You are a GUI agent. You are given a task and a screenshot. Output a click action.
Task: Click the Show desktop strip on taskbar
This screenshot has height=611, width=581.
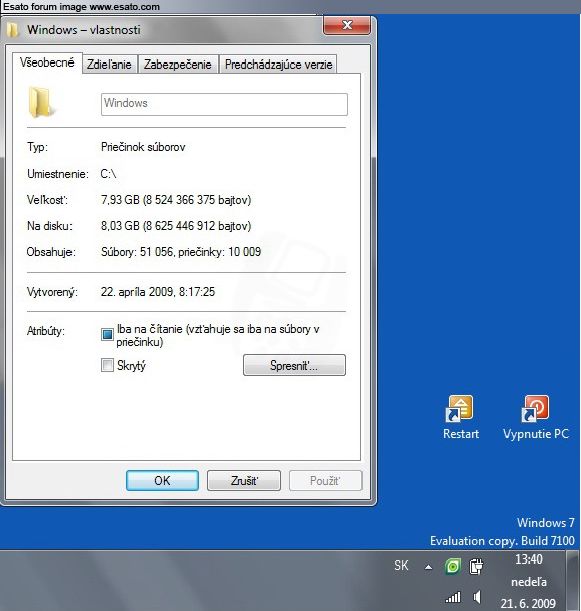(x=573, y=581)
